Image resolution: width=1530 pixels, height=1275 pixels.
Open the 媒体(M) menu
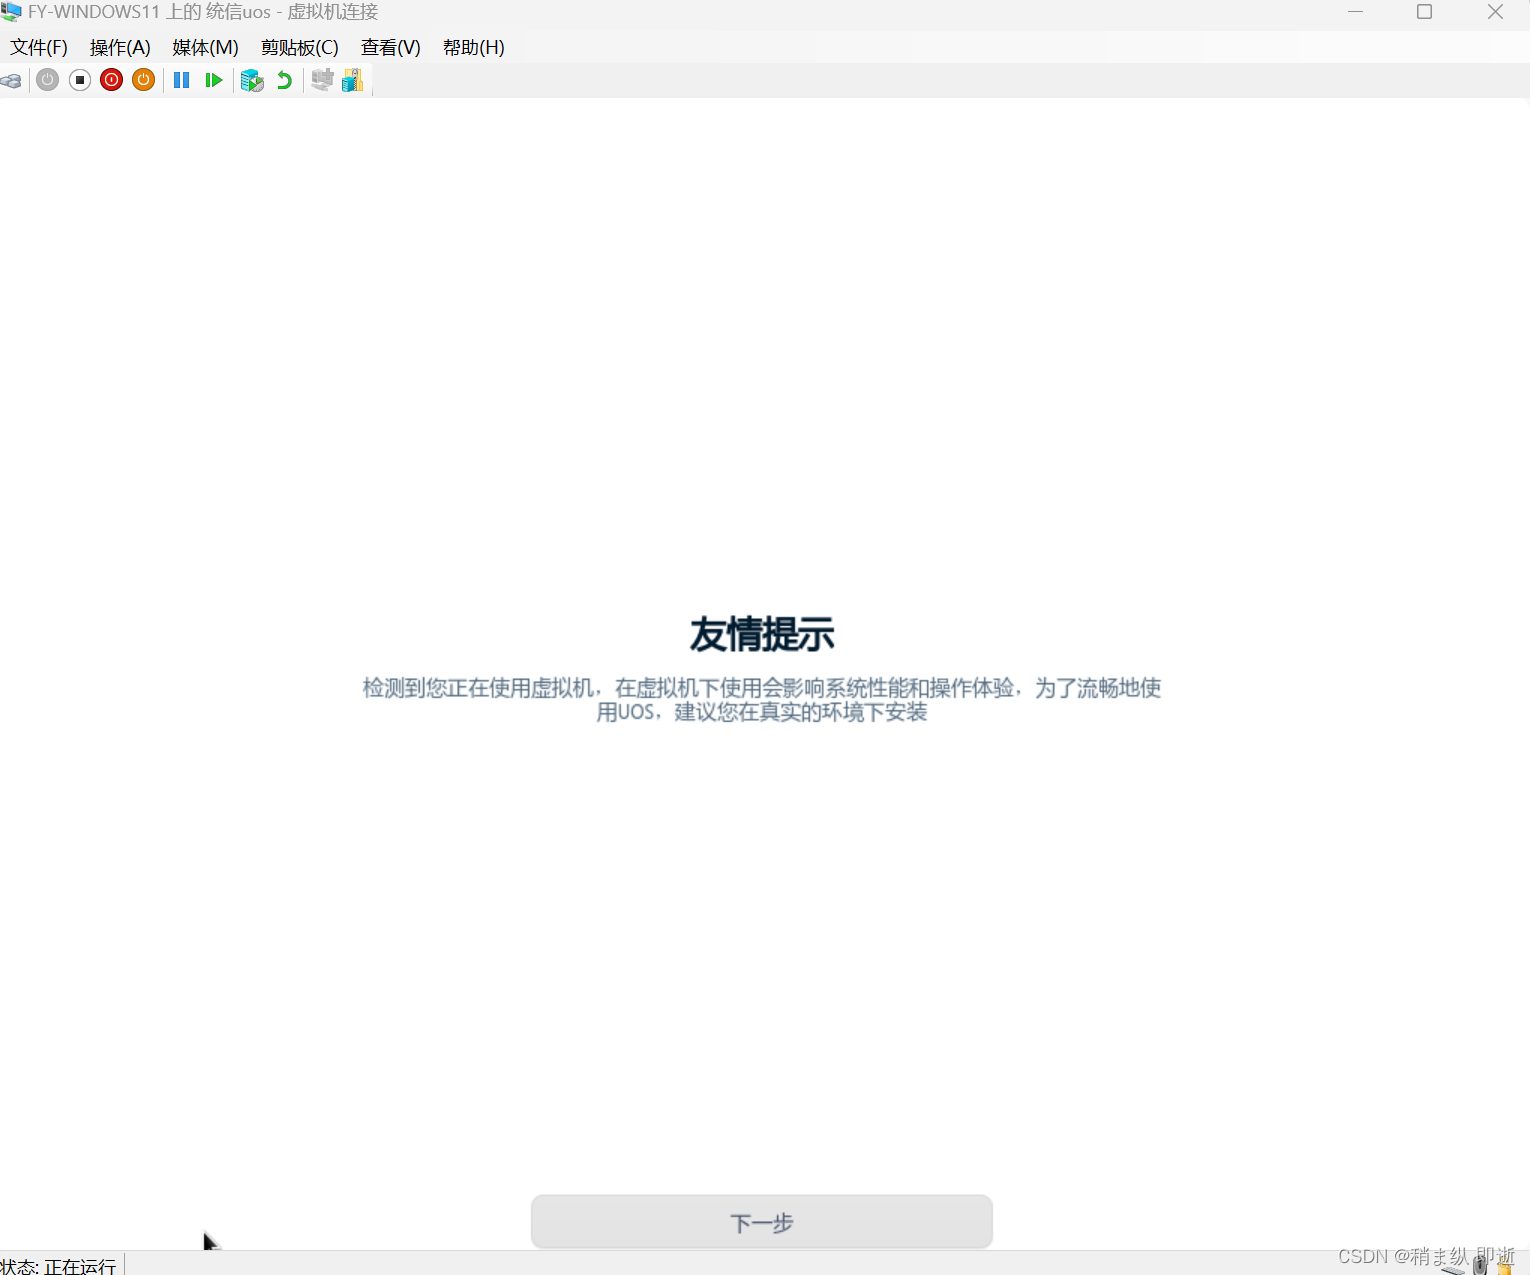[203, 47]
